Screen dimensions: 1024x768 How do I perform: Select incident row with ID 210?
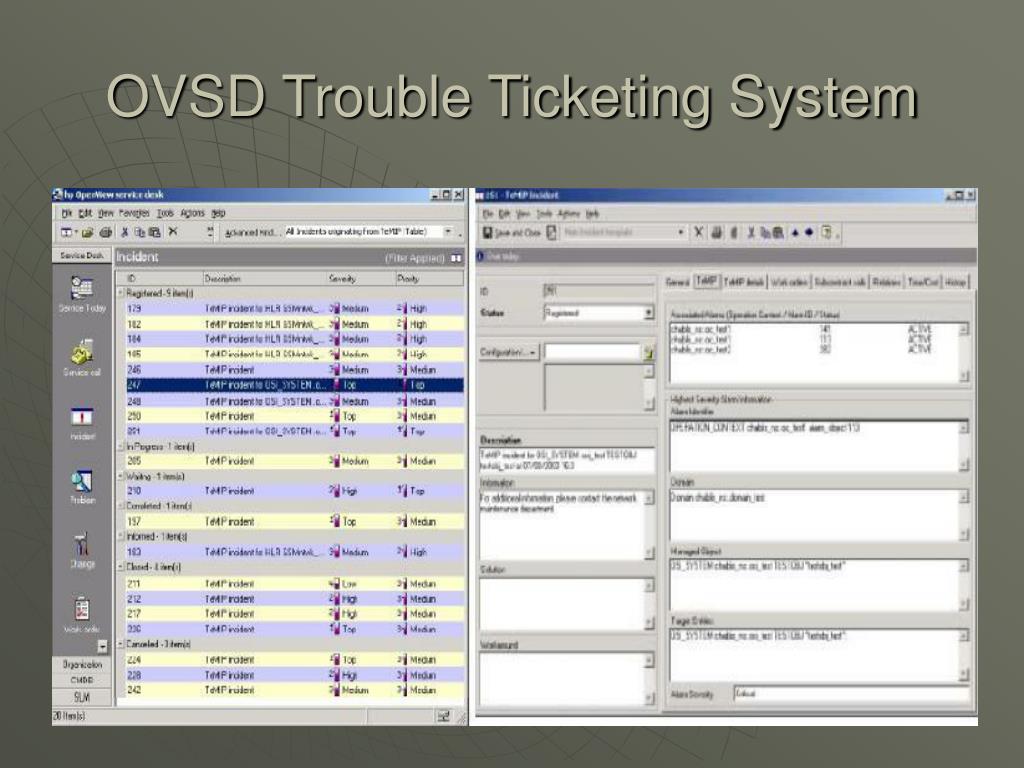pyautogui.click(x=295, y=491)
